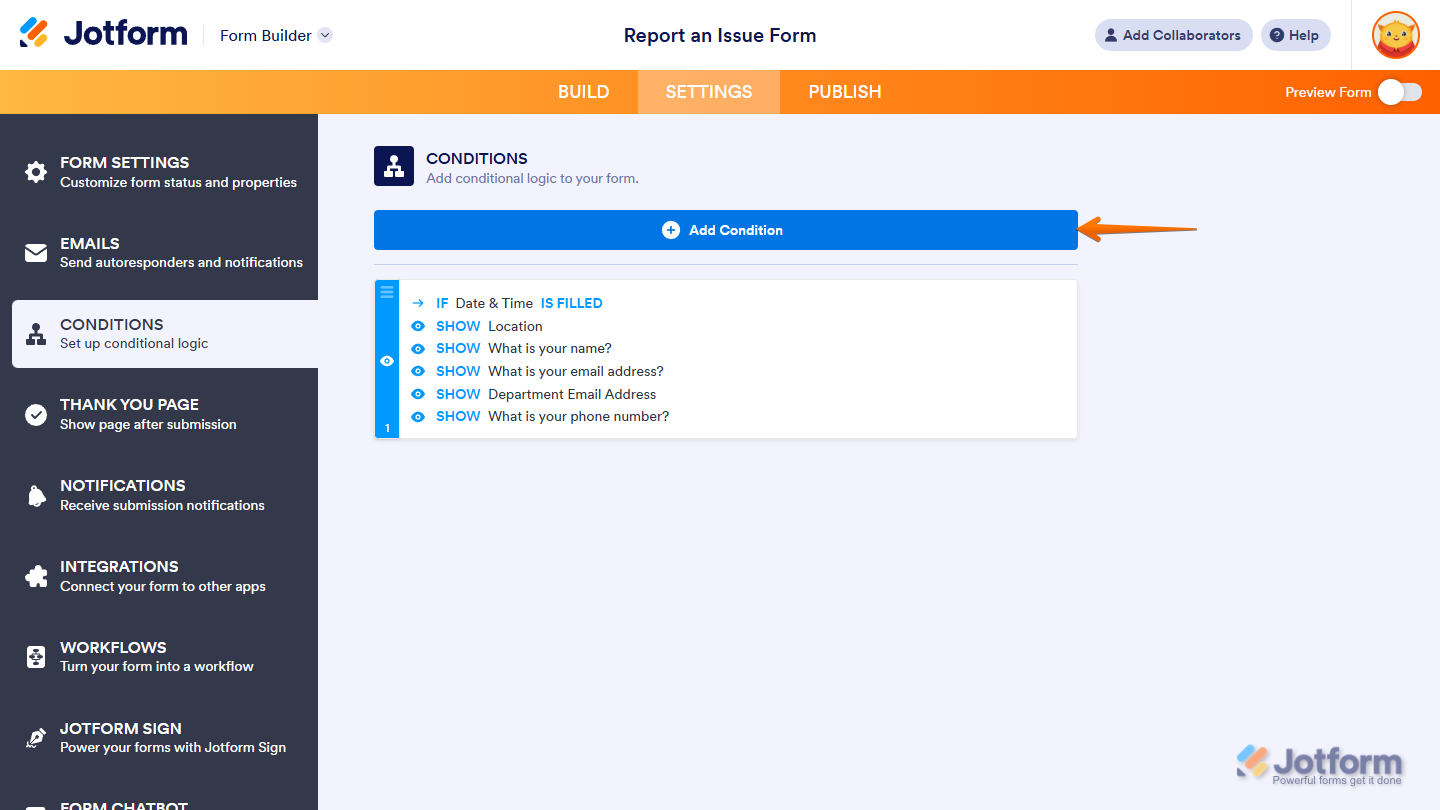This screenshot has height=810, width=1440.
Task: Click the Help button
Action: (x=1295, y=35)
